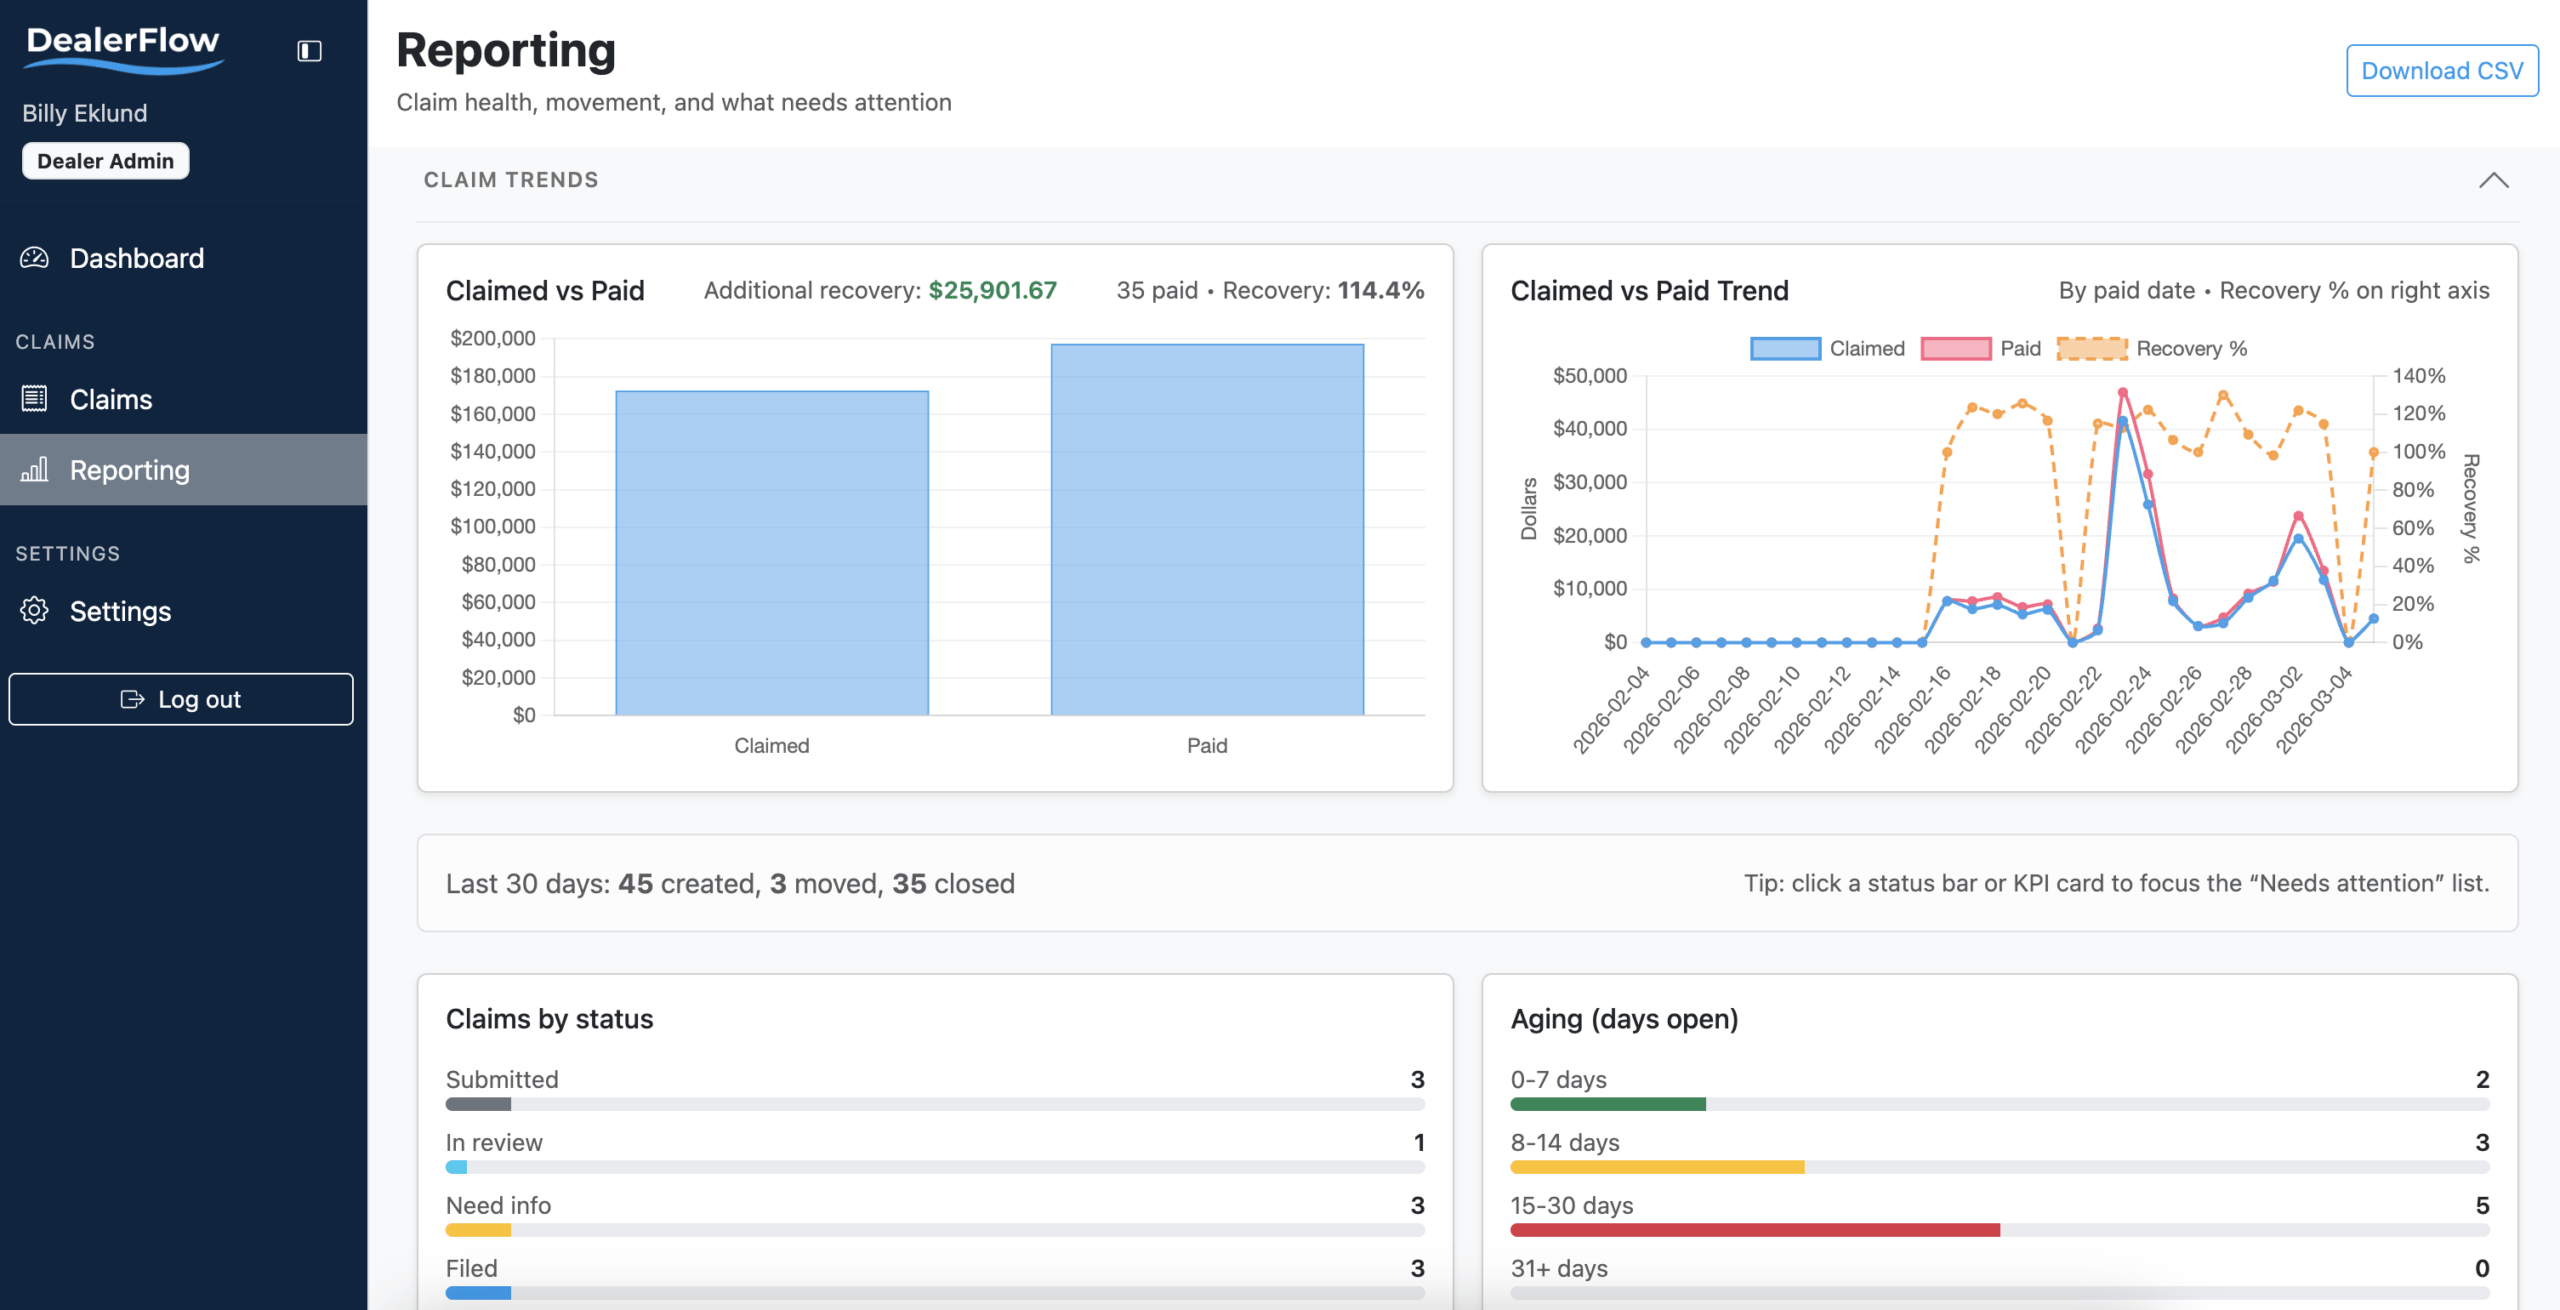Click the Settings gear icon

34,610
